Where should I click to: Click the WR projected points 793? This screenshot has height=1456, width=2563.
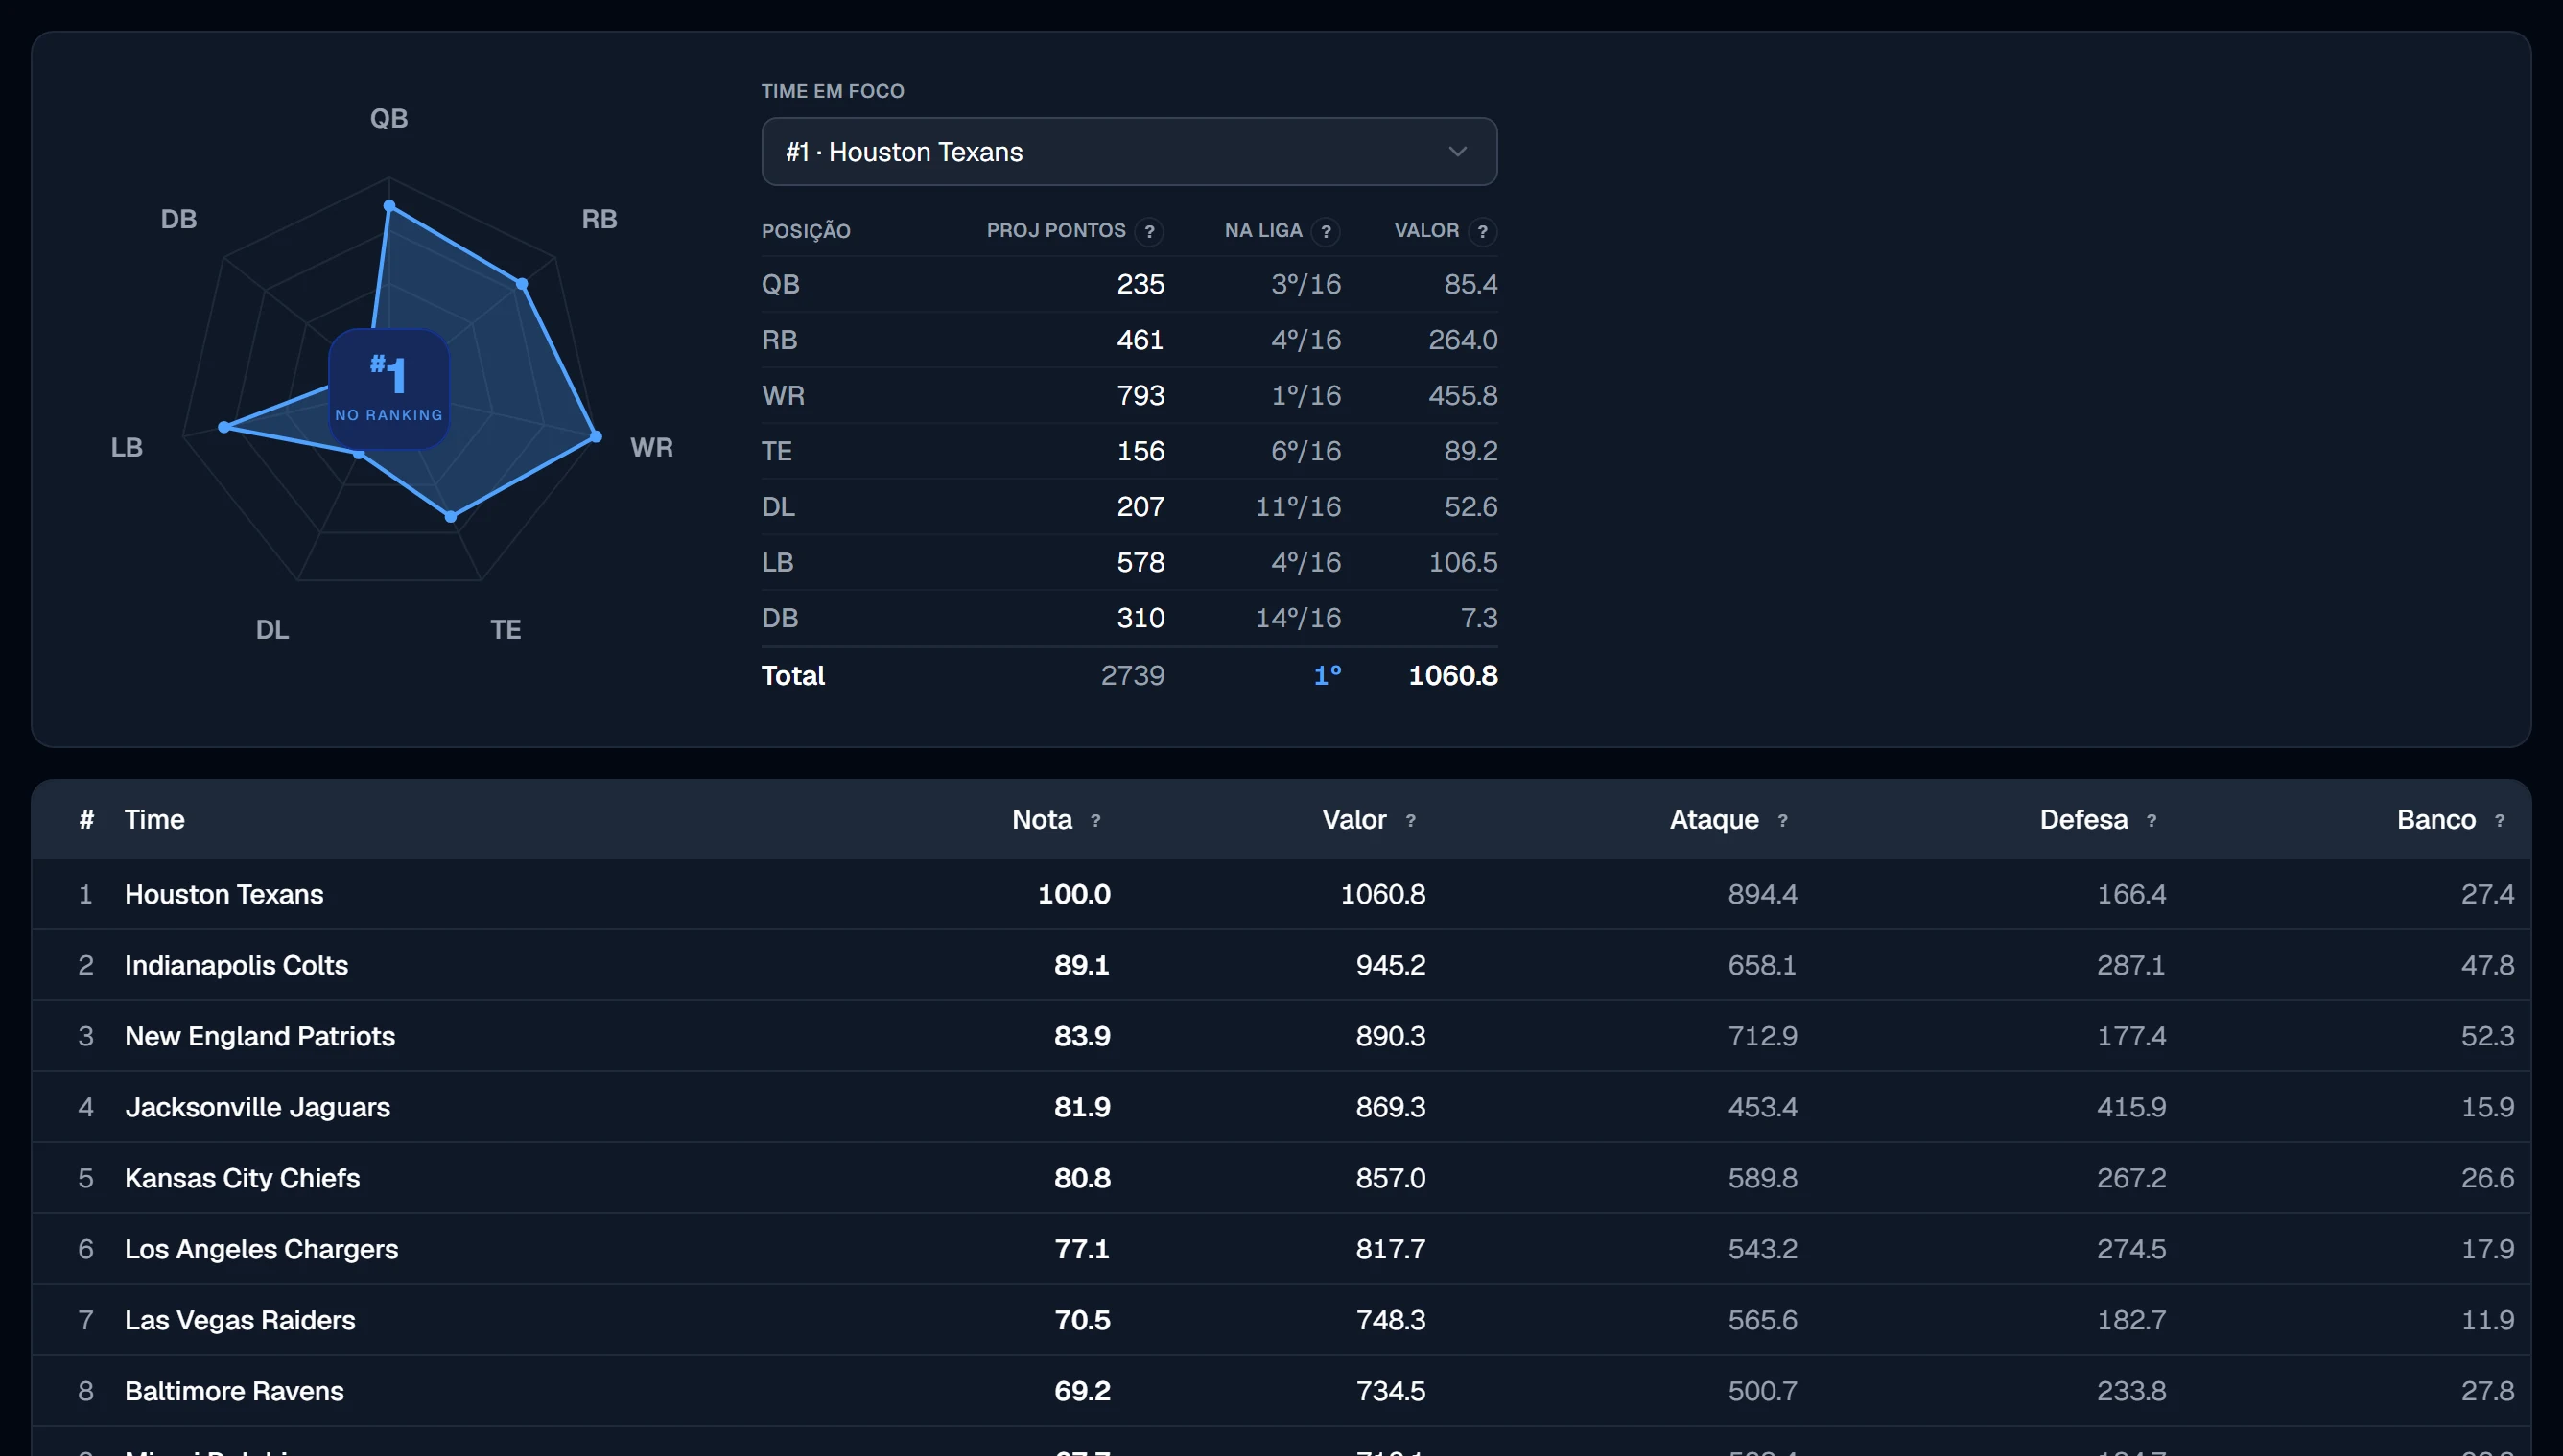pyautogui.click(x=1141, y=396)
